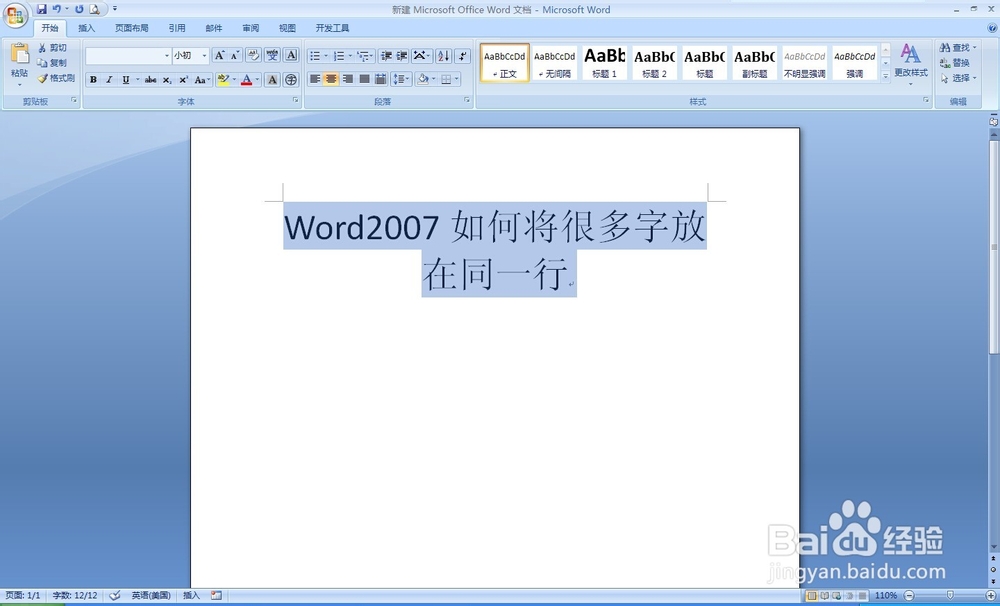Apply the 副标题 (Subtitle) style
The height and width of the screenshot is (606, 1000).
[754, 63]
